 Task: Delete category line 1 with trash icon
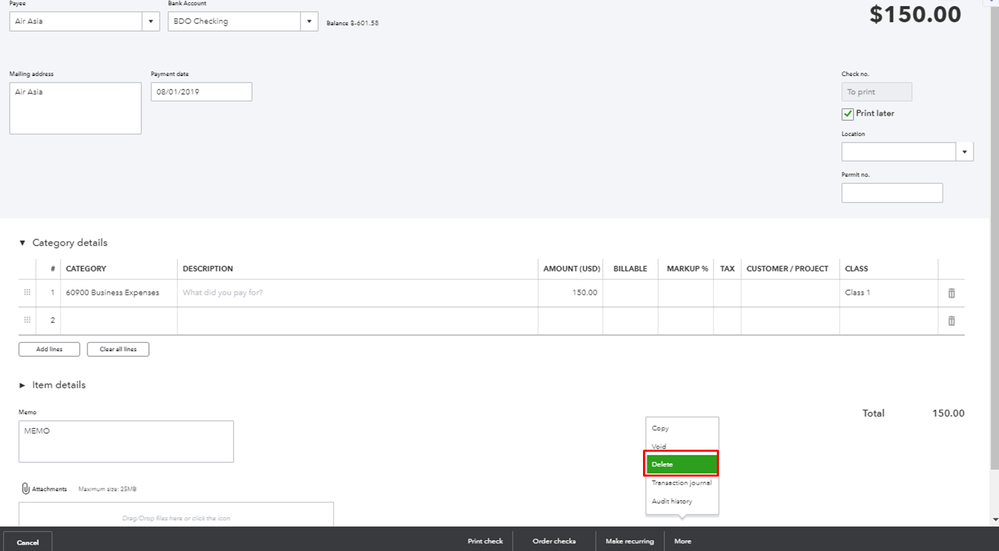click(x=951, y=293)
